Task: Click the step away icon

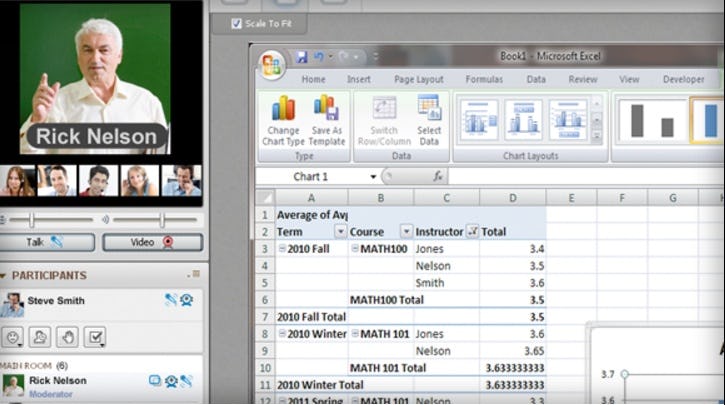Action: [x=40, y=337]
